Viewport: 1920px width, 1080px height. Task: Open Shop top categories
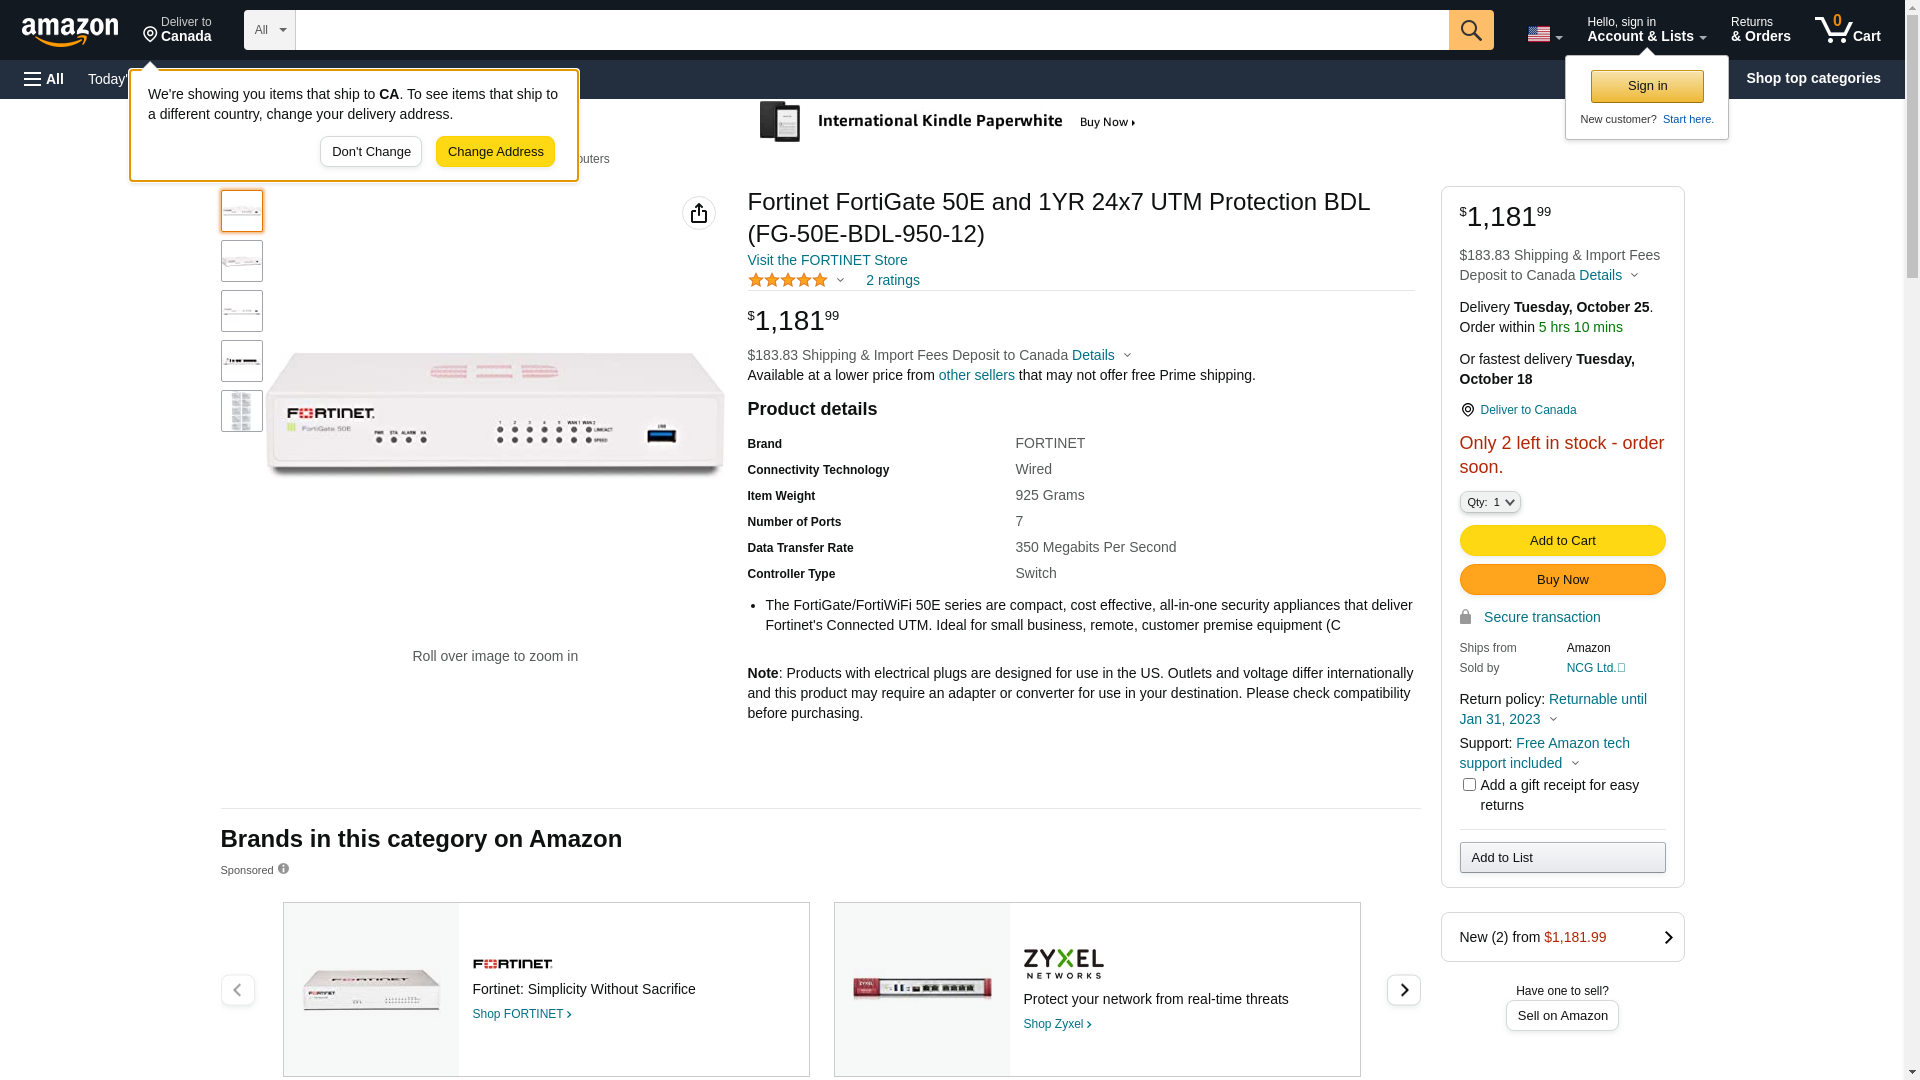[x=1812, y=78]
